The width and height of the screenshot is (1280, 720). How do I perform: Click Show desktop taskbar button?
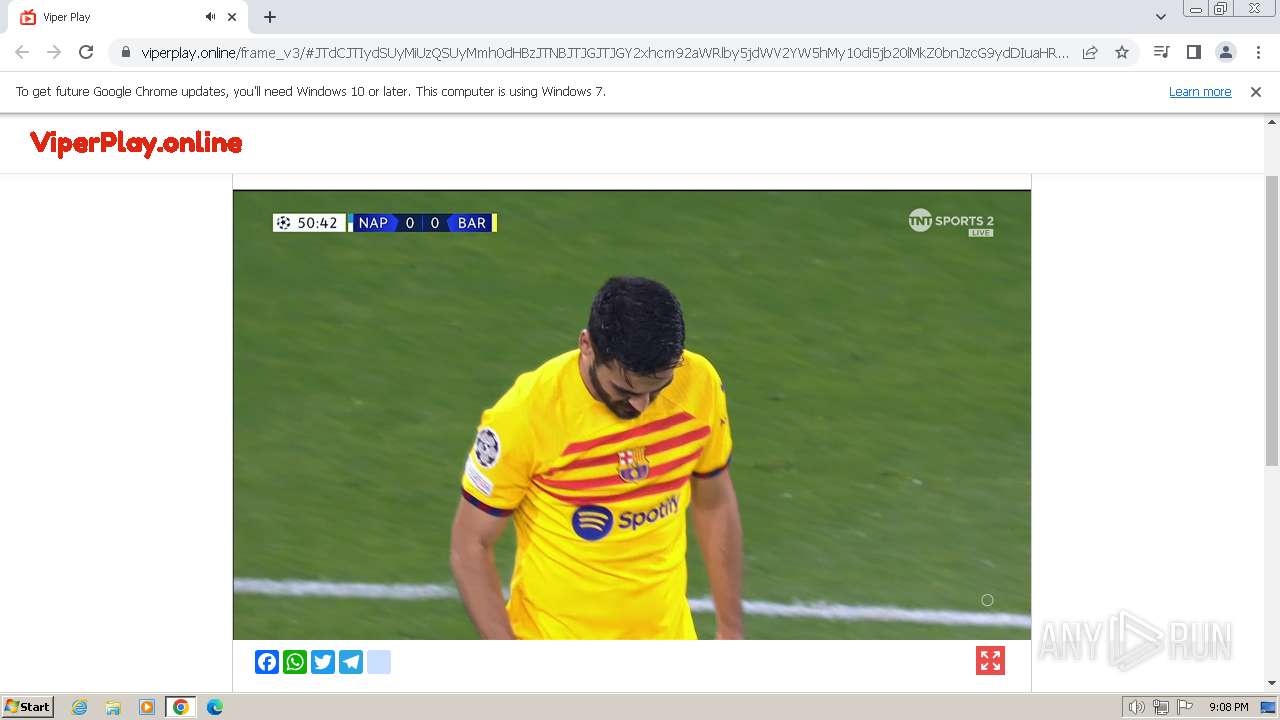(x=1268, y=707)
